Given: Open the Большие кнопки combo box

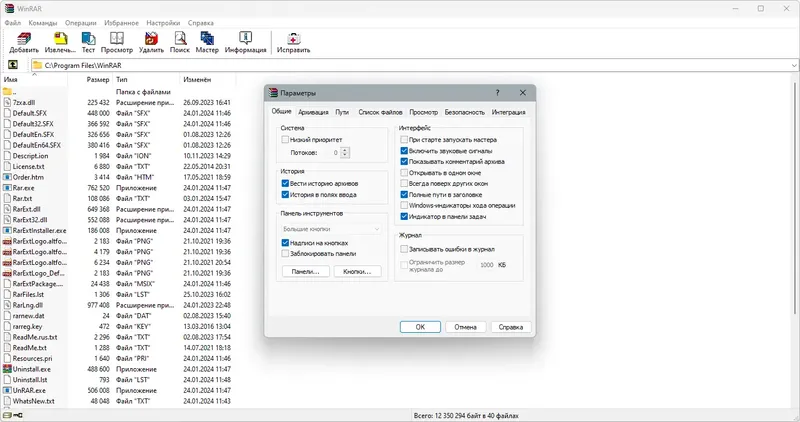Looking at the screenshot, I should click(x=331, y=229).
